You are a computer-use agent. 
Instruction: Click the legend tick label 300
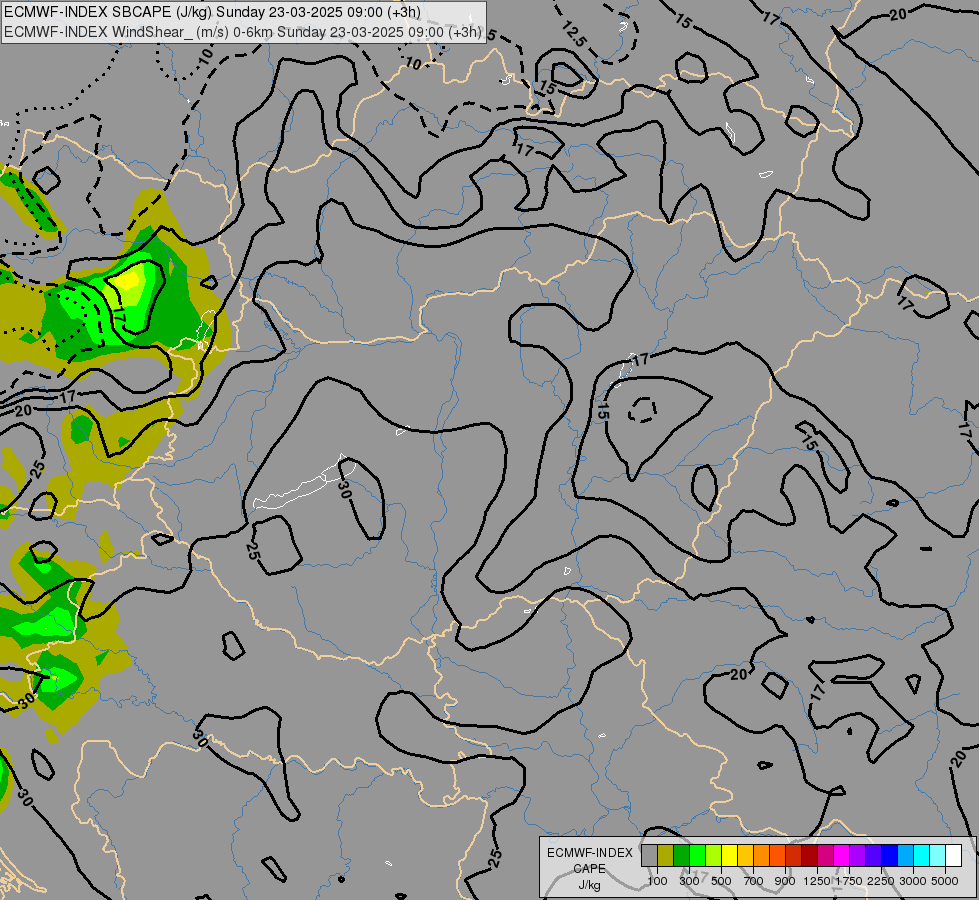(x=689, y=881)
